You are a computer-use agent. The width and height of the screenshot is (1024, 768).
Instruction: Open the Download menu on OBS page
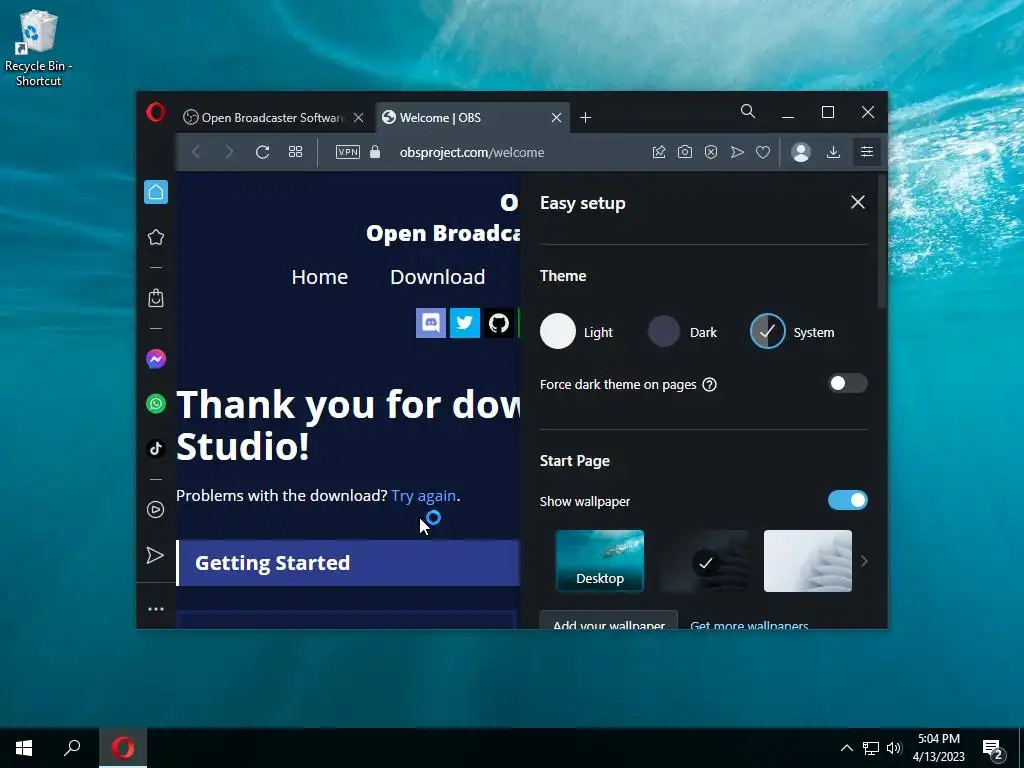click(x=438, y=277)
